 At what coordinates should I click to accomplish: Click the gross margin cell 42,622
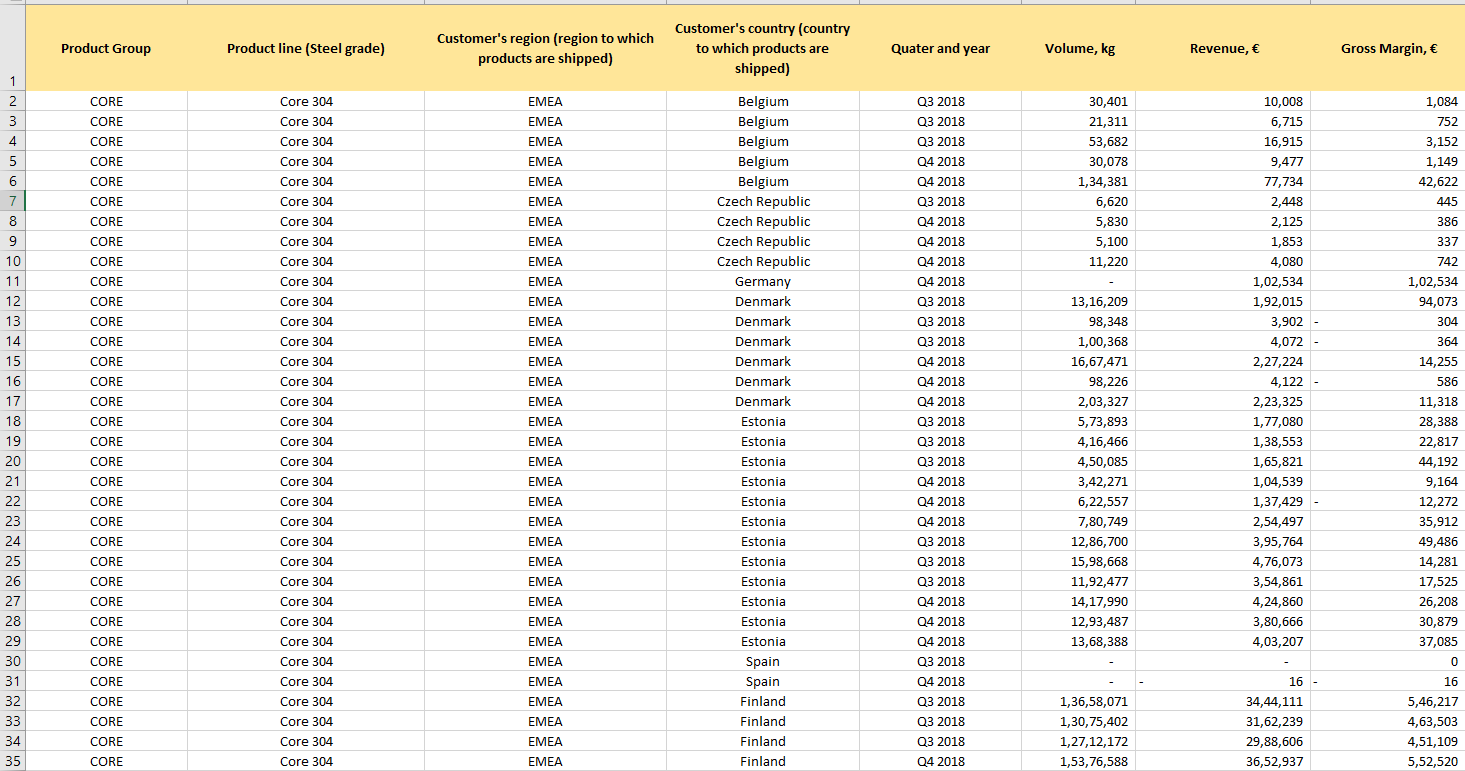(x=1388, y=181)
